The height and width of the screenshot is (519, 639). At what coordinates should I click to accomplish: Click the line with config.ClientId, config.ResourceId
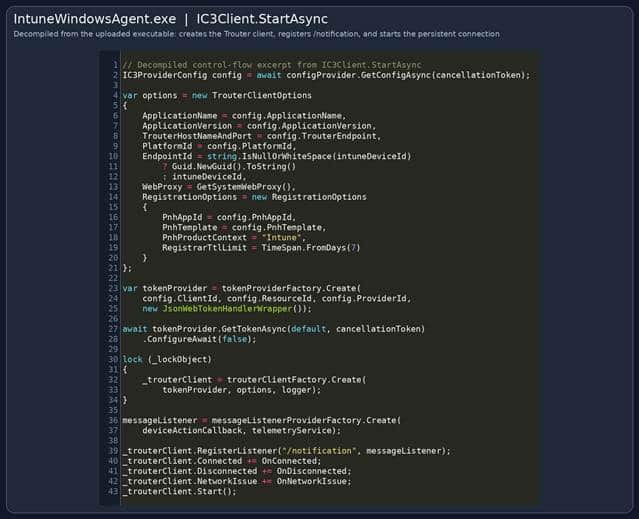point(277,299)
